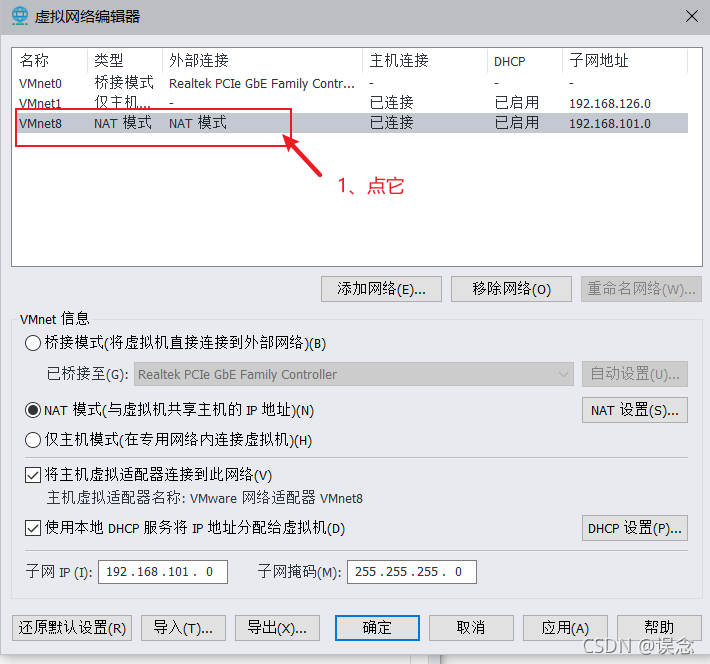
Task: Click the 导入(T)... button
Action: [x=183, y=628]
